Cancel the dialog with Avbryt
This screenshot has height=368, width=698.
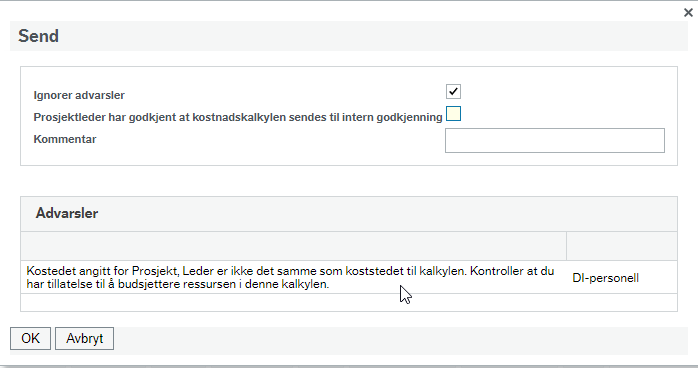(x=85, y=339)
